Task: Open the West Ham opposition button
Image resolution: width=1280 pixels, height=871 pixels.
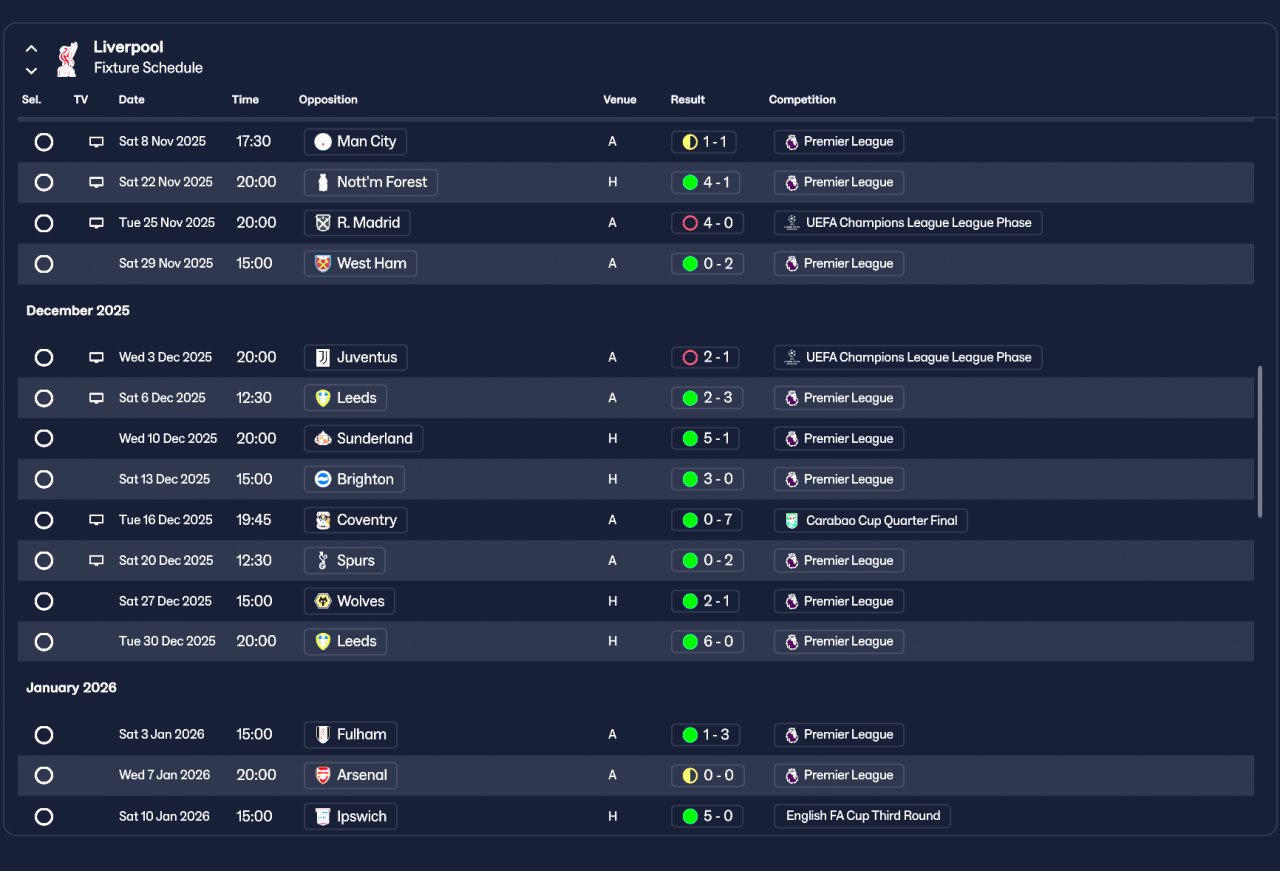Action: [x=361, y=264]
